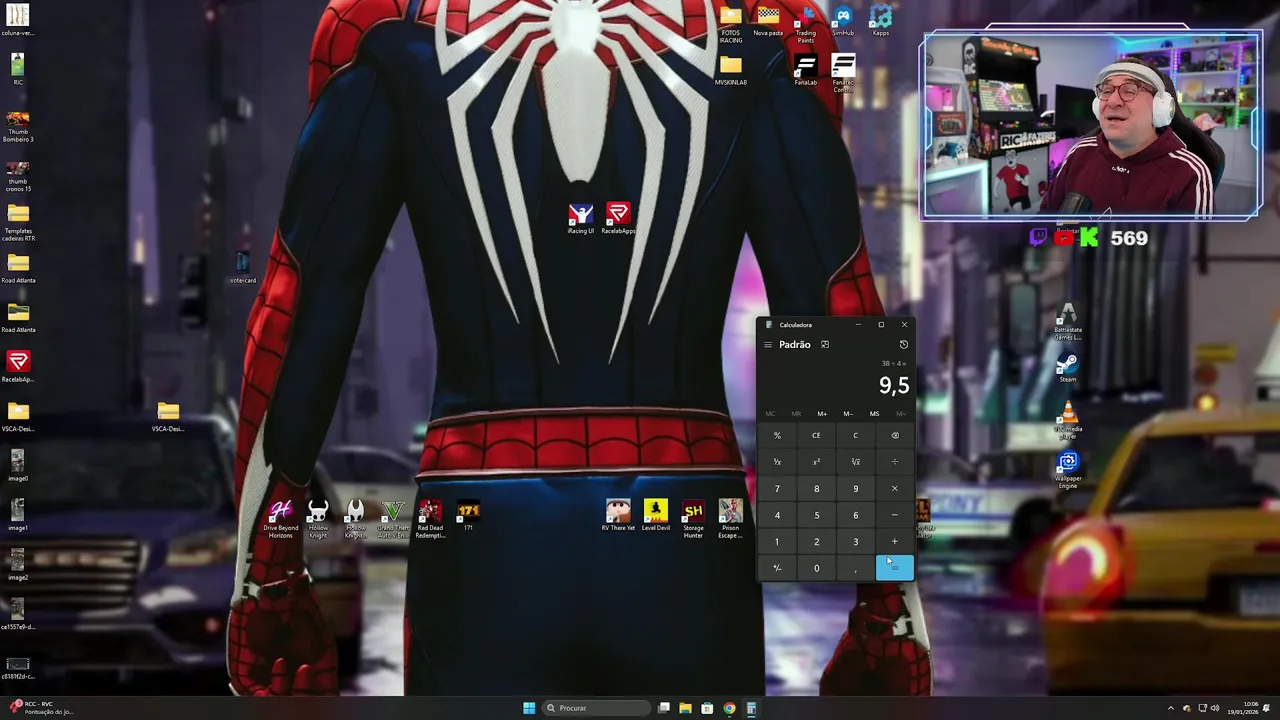
Task: Select the Nova pasta folder
Action: 768,22
